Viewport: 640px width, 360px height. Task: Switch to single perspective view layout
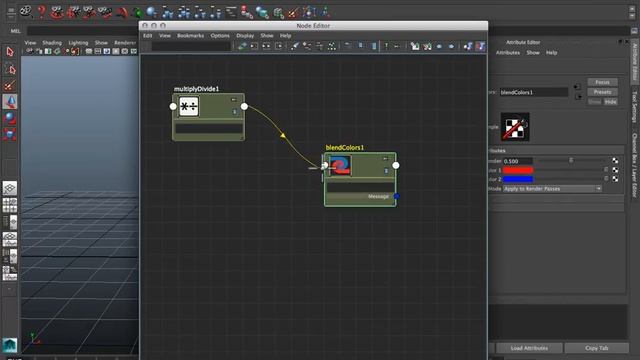coord(10,188)
